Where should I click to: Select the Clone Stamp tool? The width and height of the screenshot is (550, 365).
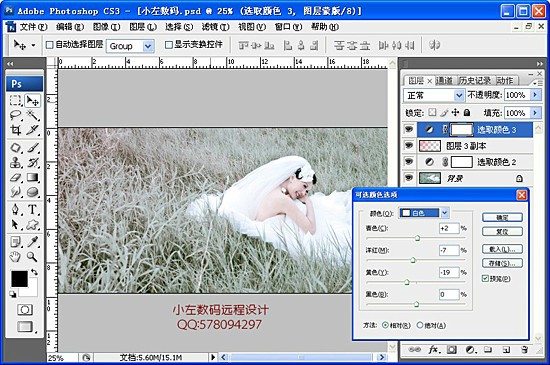tap(16, 162)
